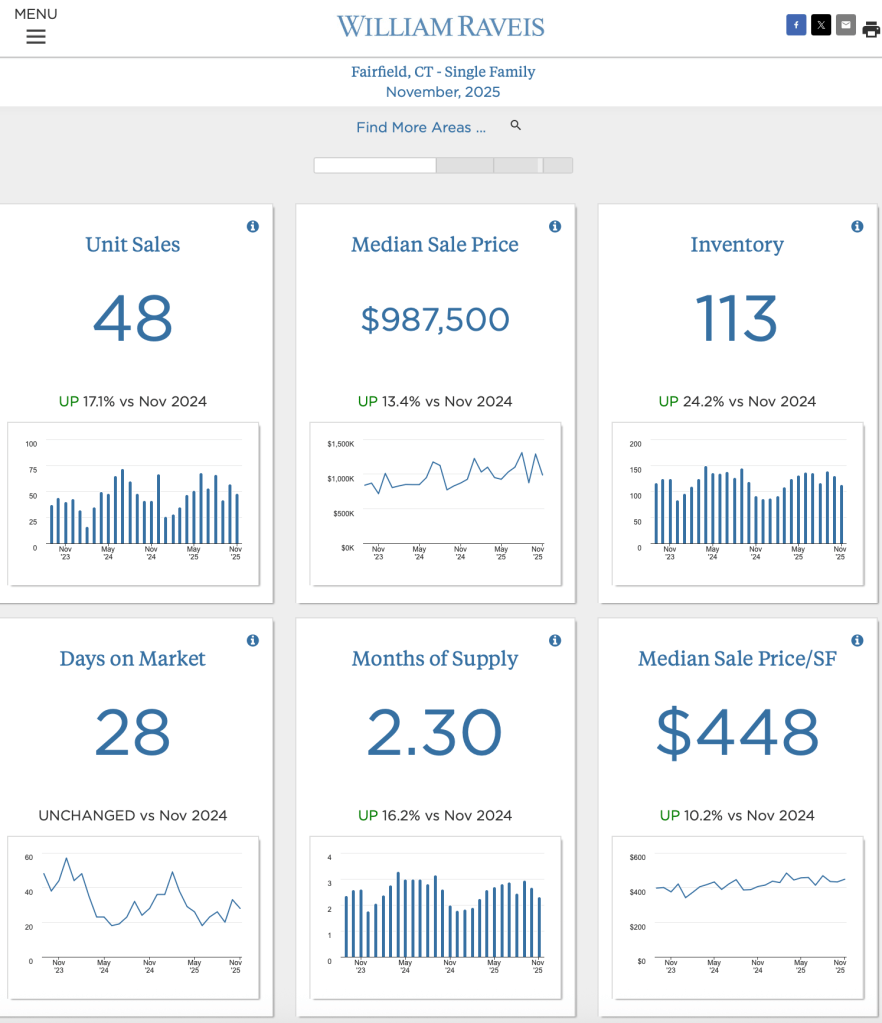Screen dimensions: 882x1023
Task: View info for Median Sale Price/SF card
Action: pos(857,640)
